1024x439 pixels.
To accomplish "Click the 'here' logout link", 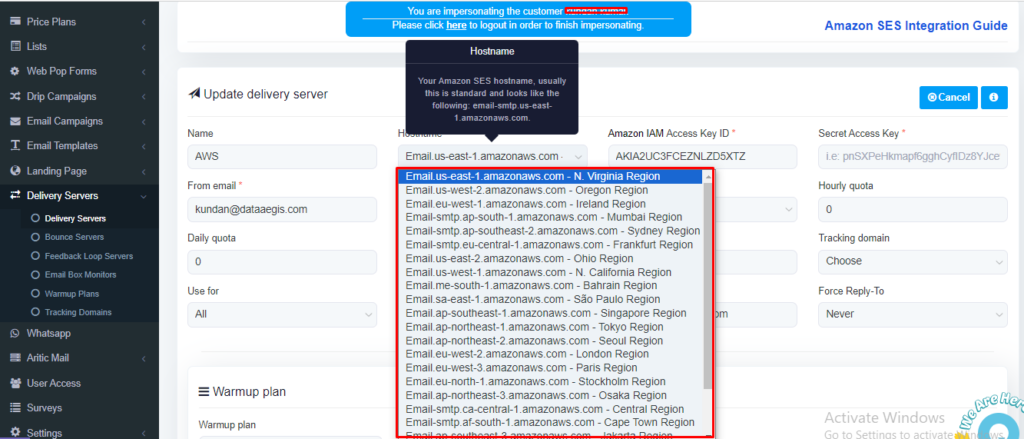I will [456, 25].
